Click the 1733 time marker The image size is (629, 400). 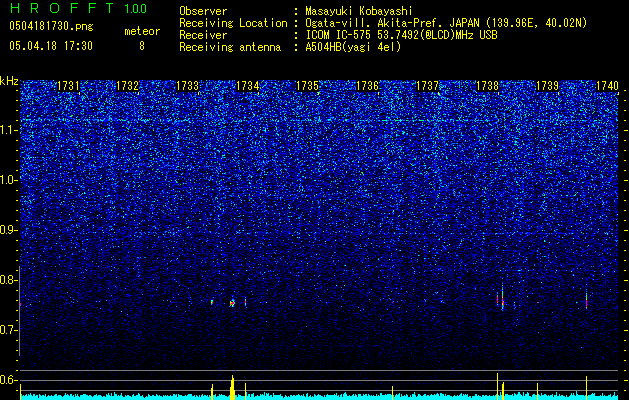[187, 86]
